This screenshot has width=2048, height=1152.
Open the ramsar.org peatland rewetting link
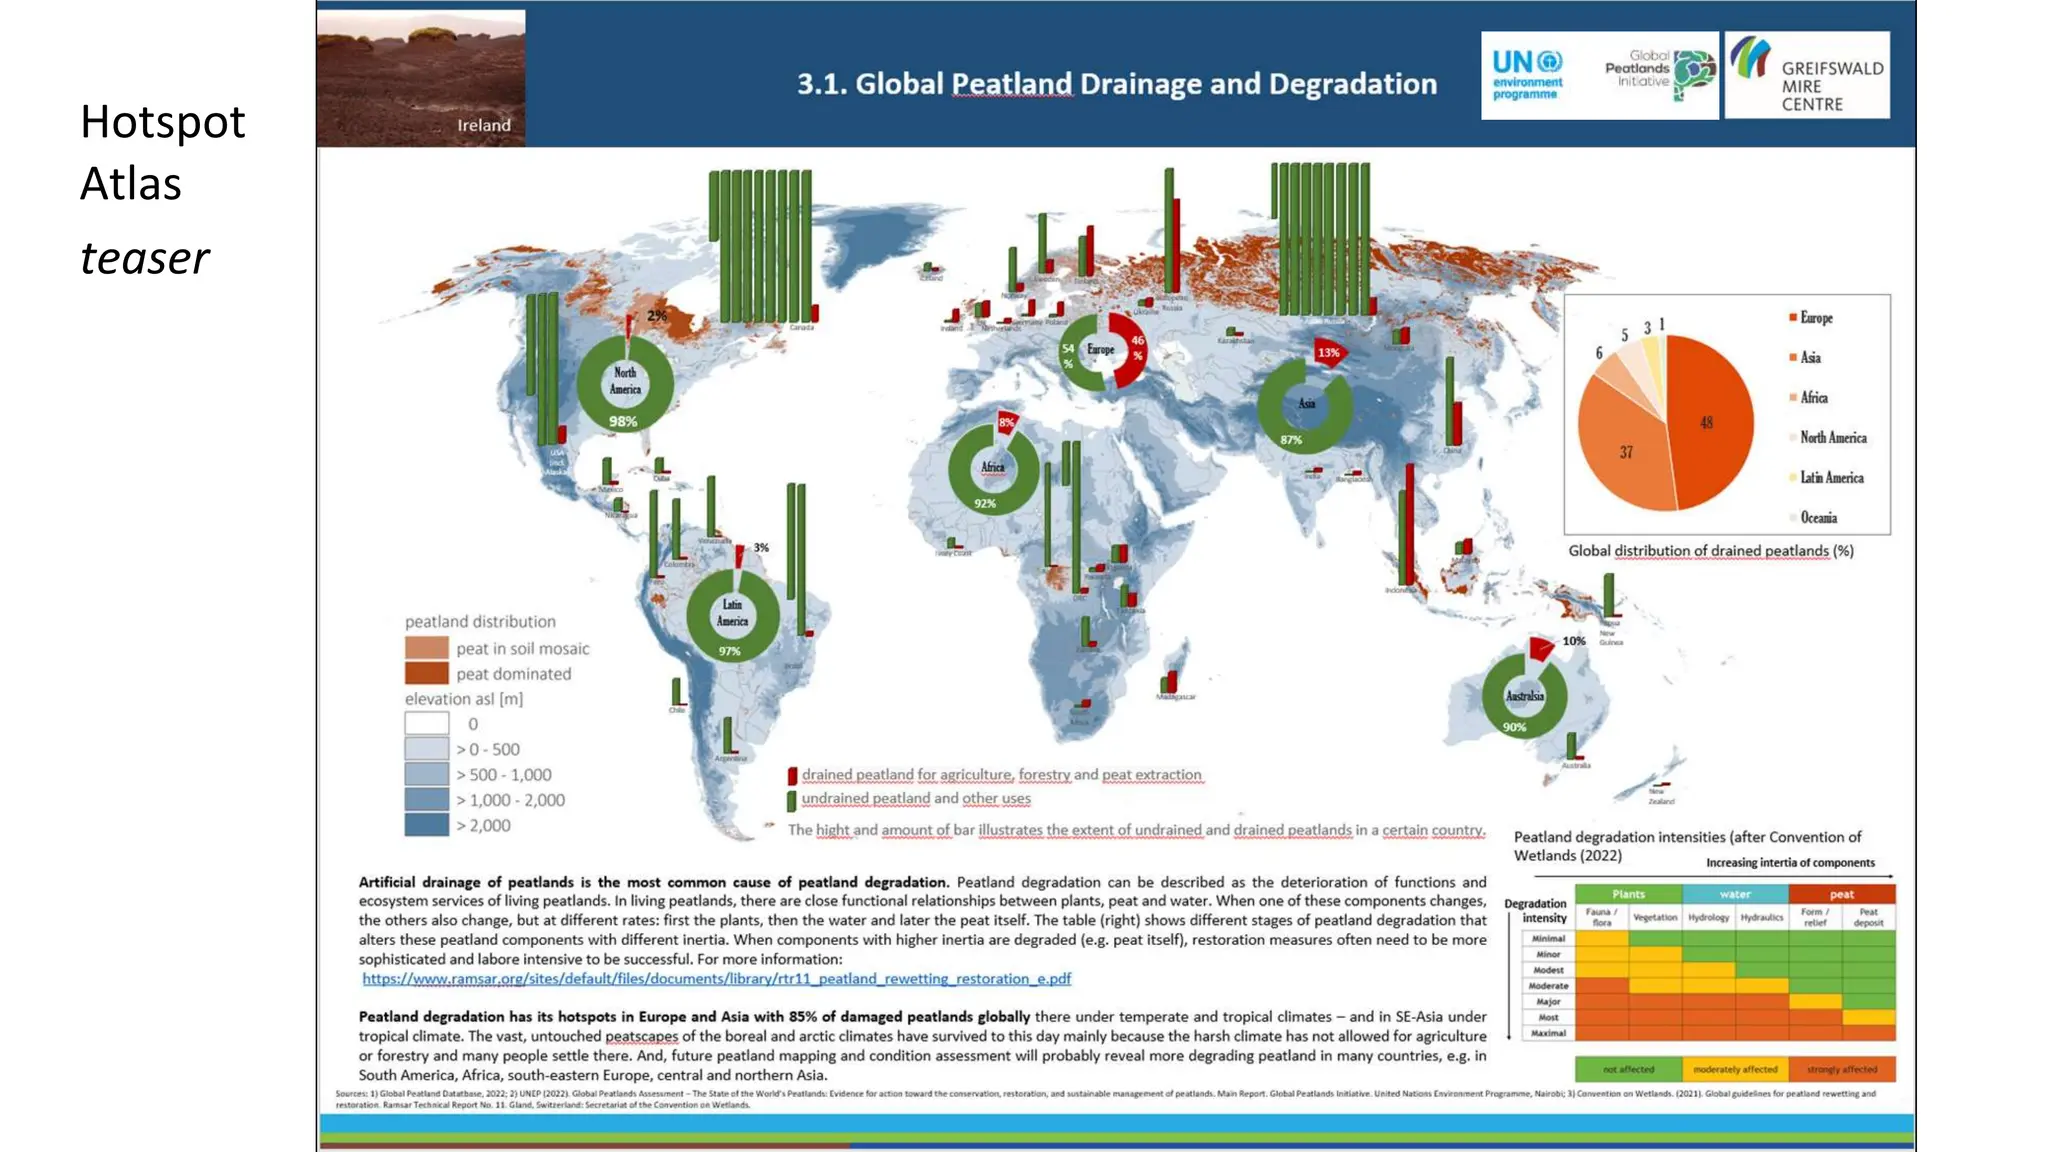pyautogui.click(x=716, y=979)
